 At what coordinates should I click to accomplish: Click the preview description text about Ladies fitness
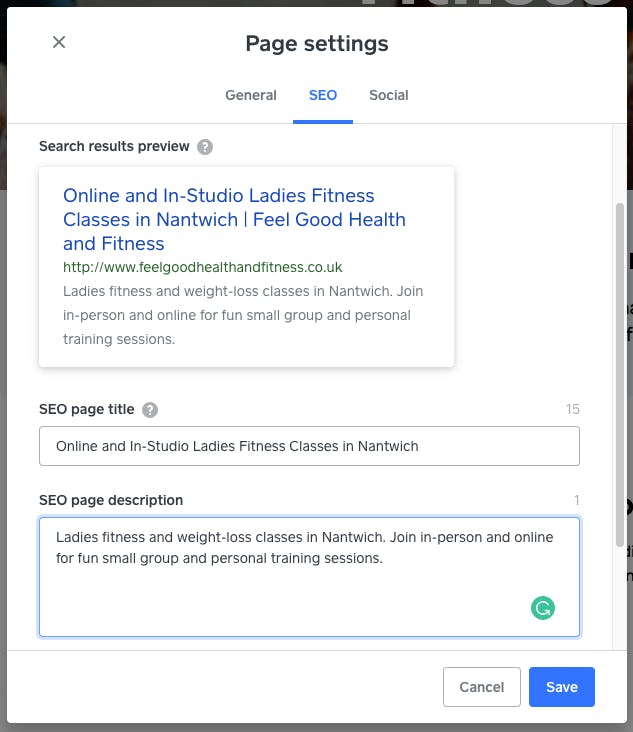pos(243,315)
